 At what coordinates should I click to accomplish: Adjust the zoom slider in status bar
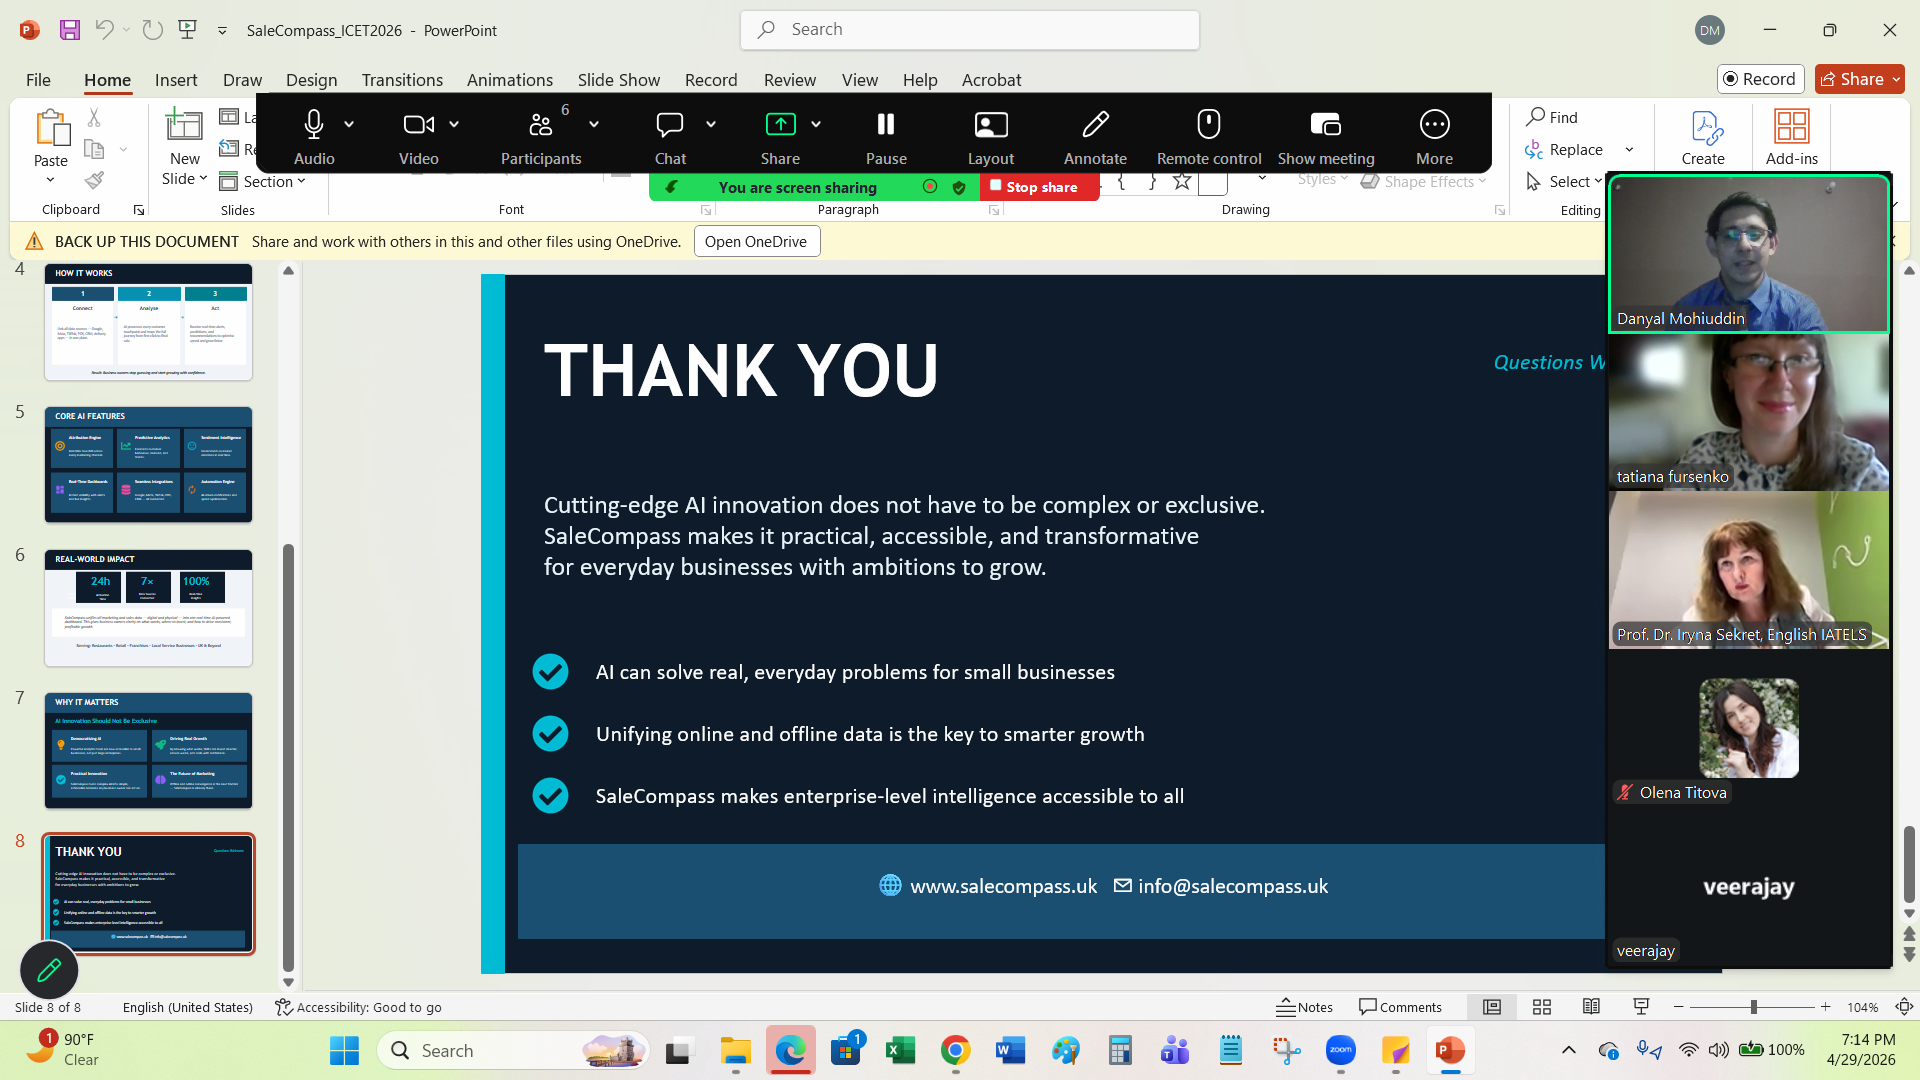1753,1007
